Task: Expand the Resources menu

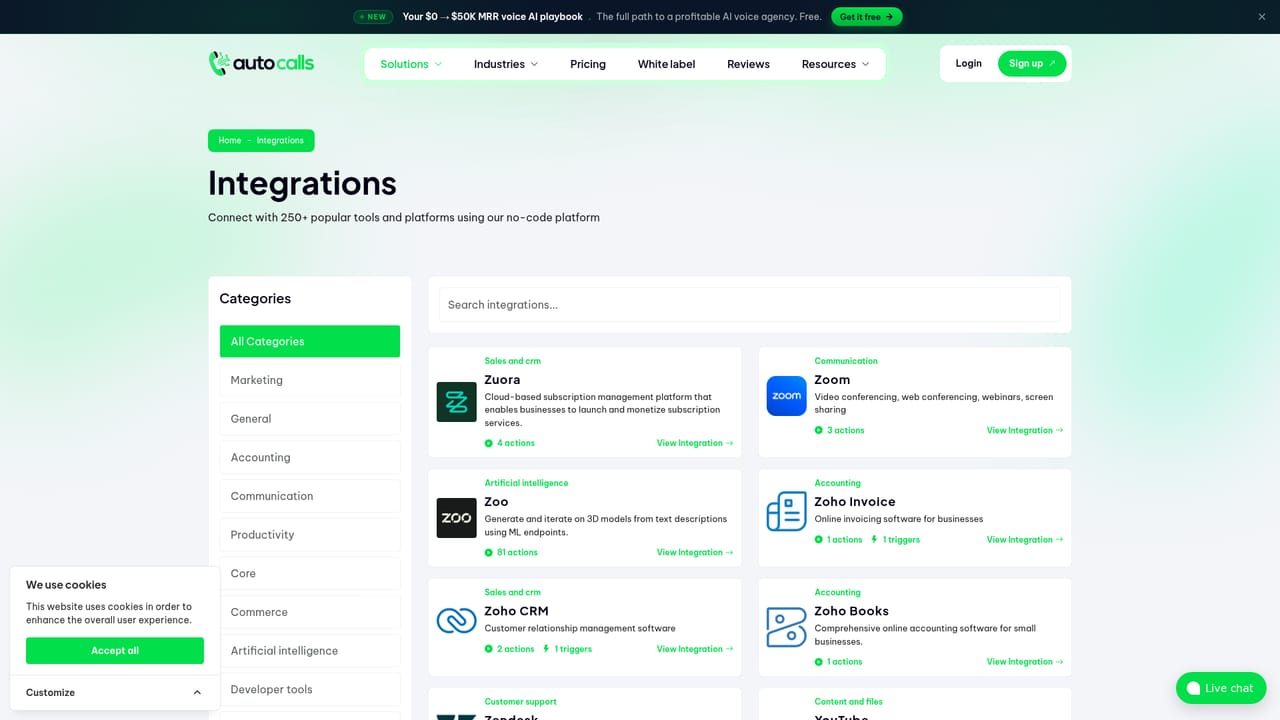Action: pos(835,64)
